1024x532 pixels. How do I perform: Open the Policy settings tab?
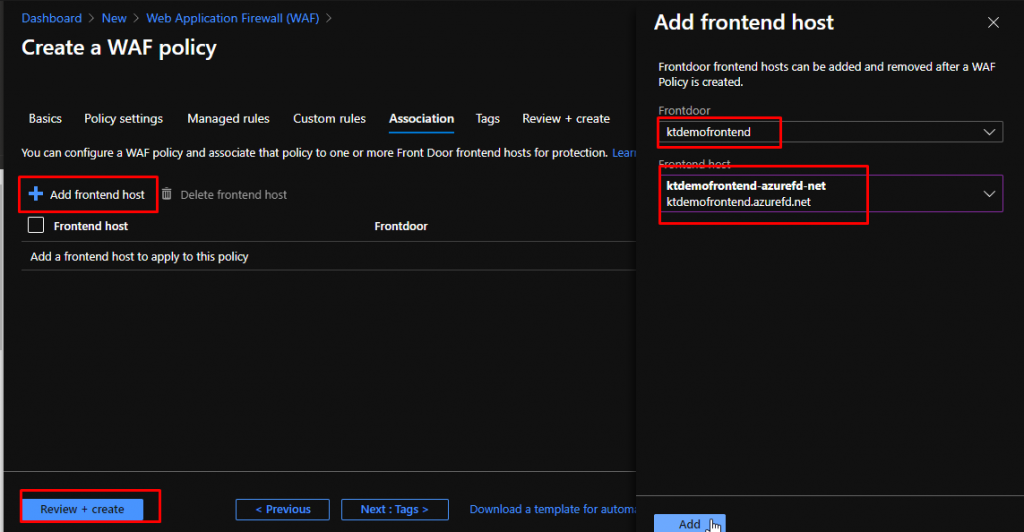coord(123,119)
